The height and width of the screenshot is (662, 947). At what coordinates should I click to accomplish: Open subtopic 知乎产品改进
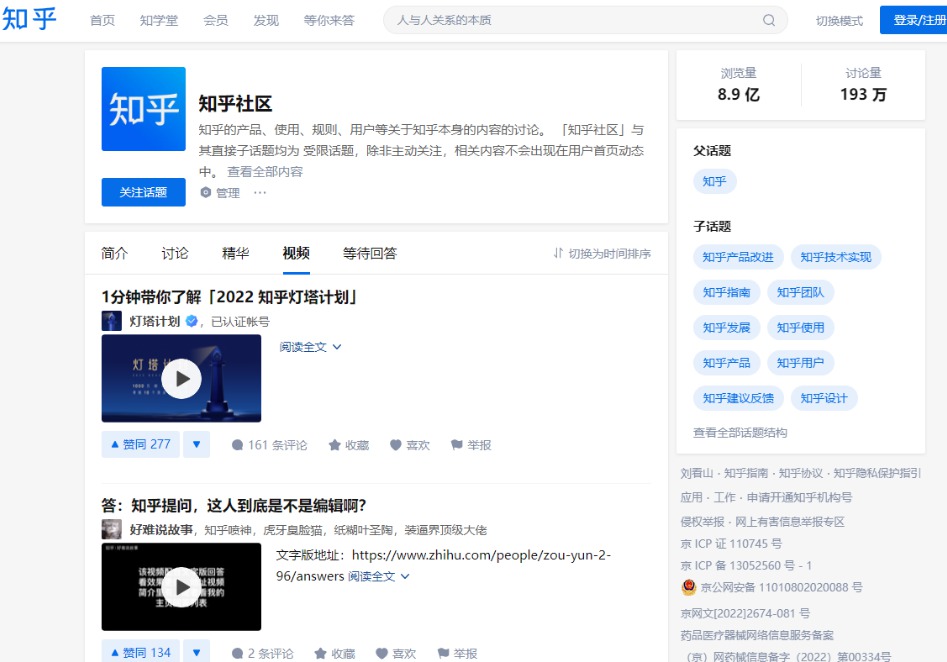point(738,257)
